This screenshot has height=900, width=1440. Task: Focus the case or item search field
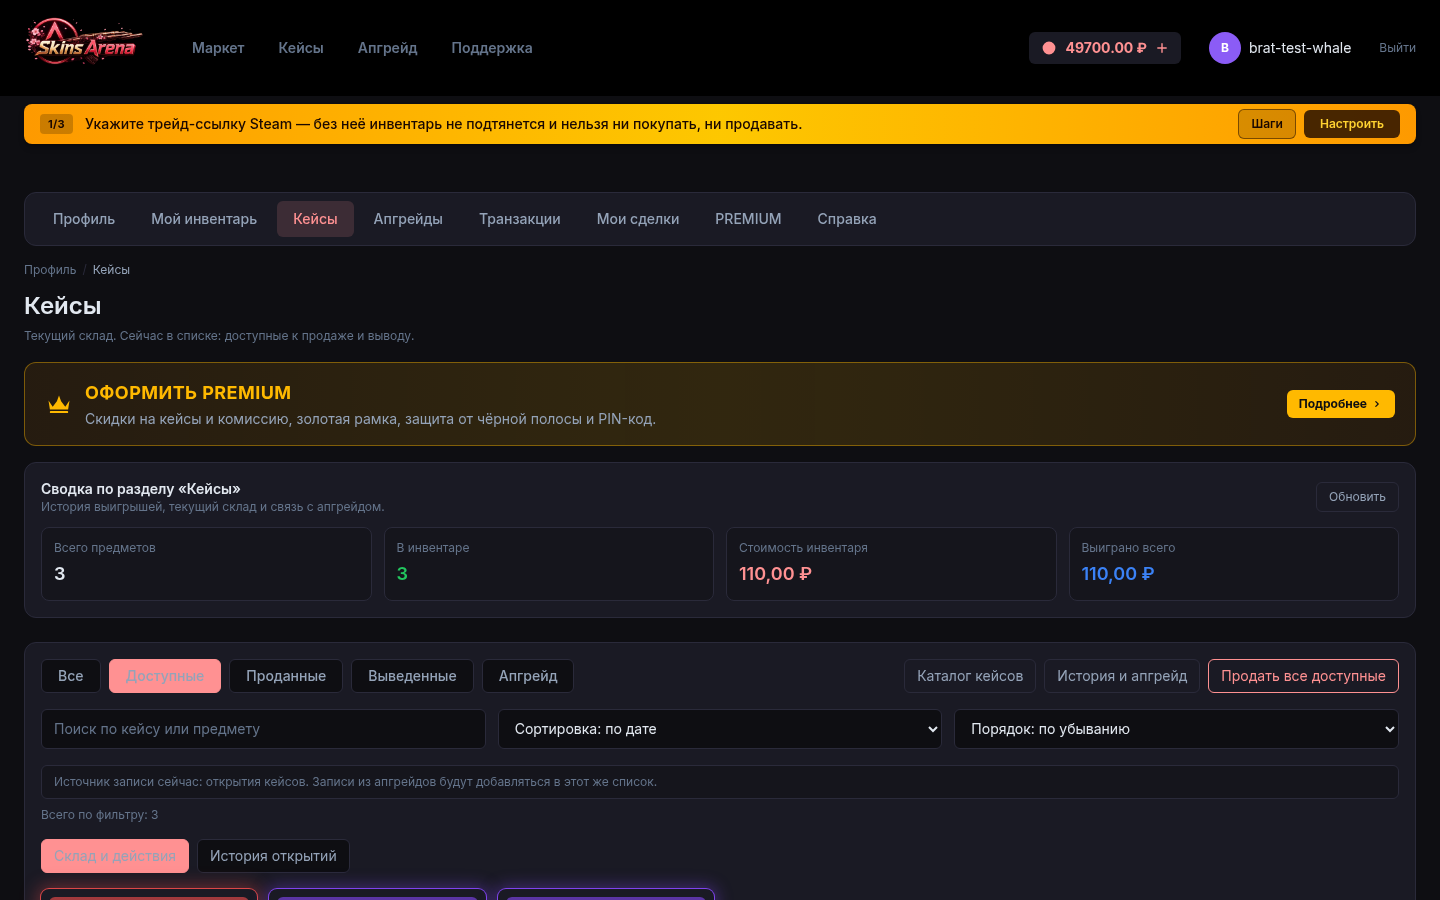263,729
